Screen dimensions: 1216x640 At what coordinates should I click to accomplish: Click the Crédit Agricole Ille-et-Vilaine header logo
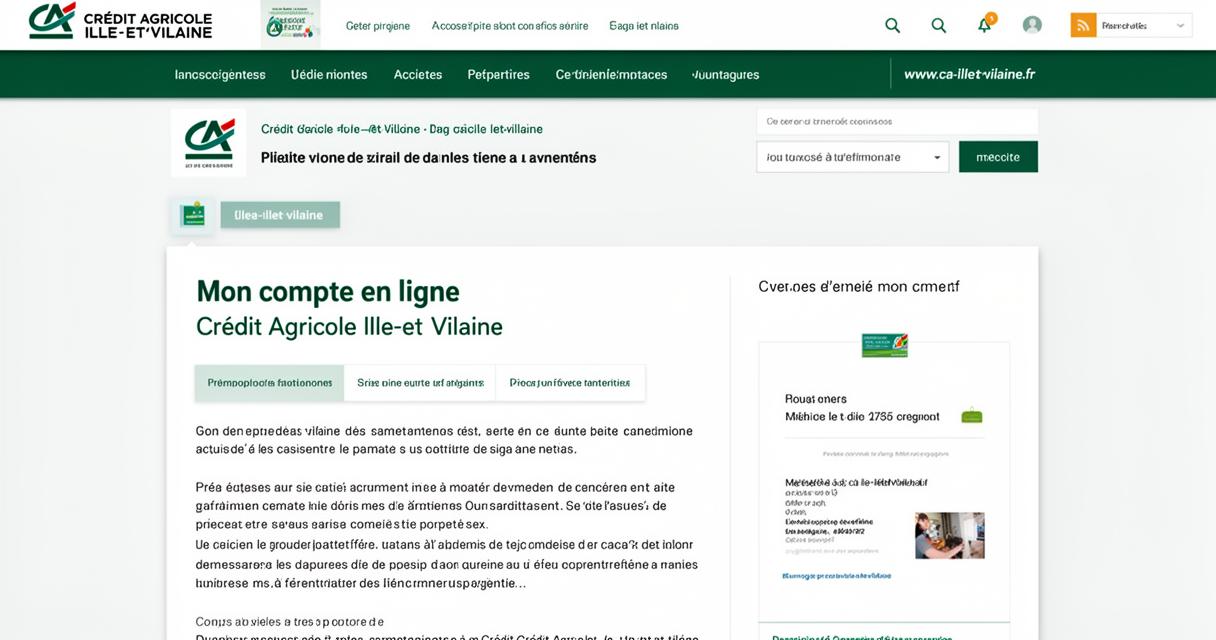click(x=120, y=21)
